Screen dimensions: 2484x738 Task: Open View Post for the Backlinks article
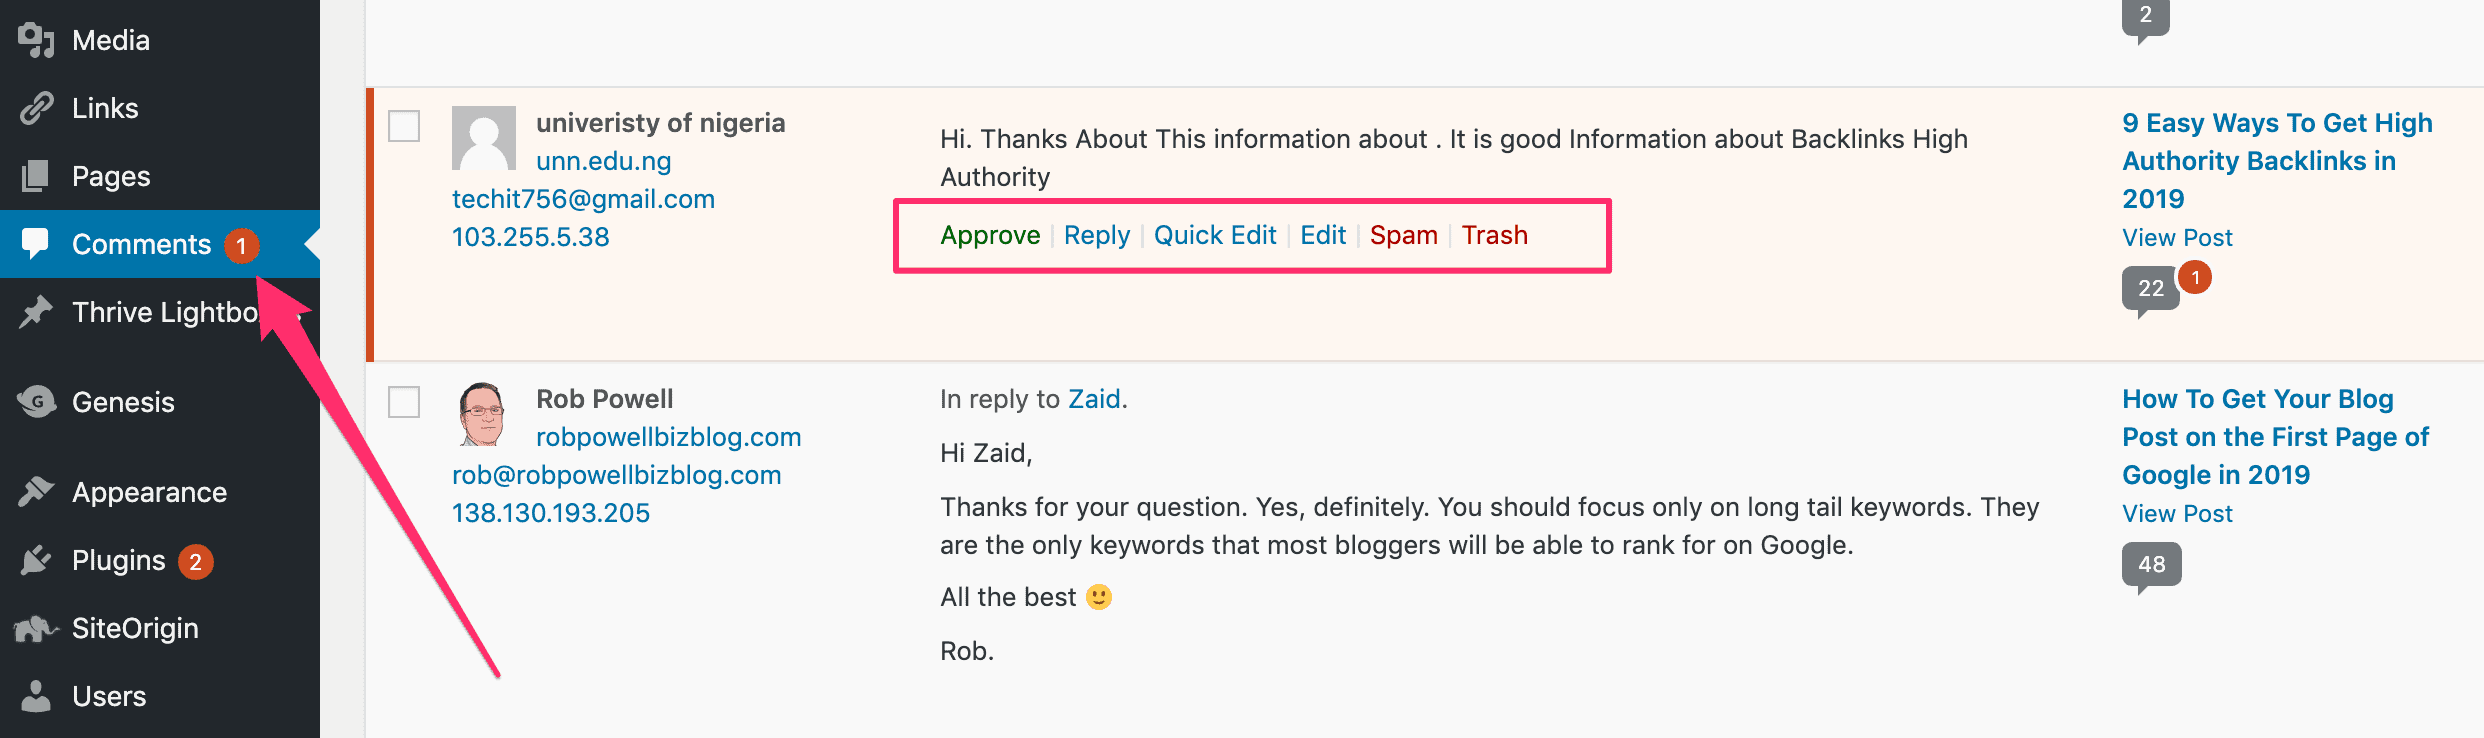tap(2177, 237)
